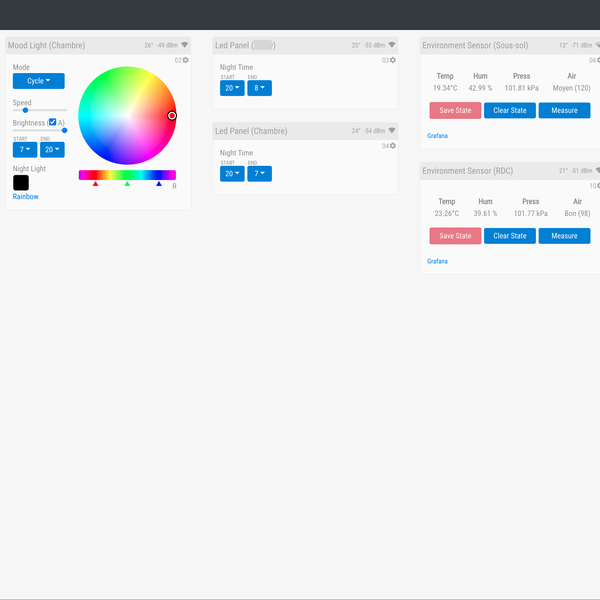Click Measure button on Sous-sol sensor
The image size is (600, 600).
[564, 110]
